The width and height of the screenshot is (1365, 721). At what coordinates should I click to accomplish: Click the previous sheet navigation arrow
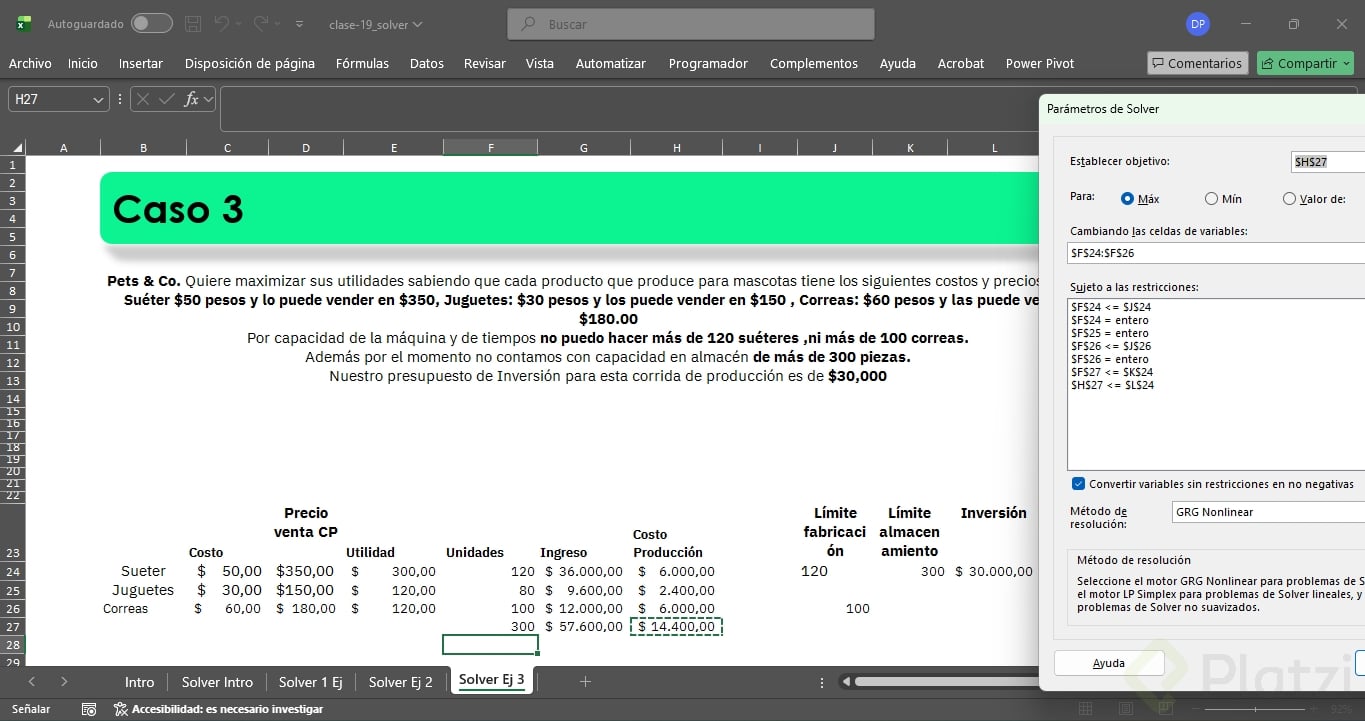[x=32, y=682]
